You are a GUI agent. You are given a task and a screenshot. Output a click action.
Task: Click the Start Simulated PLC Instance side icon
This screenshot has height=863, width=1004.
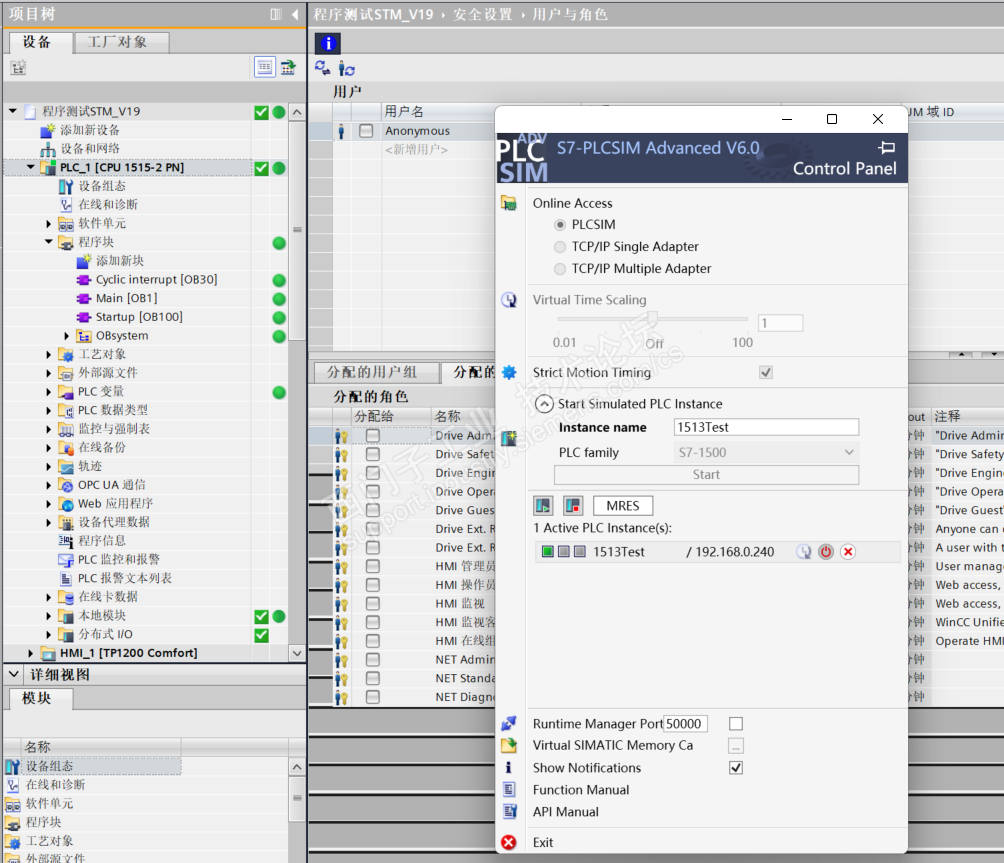(x=509, y=438)
